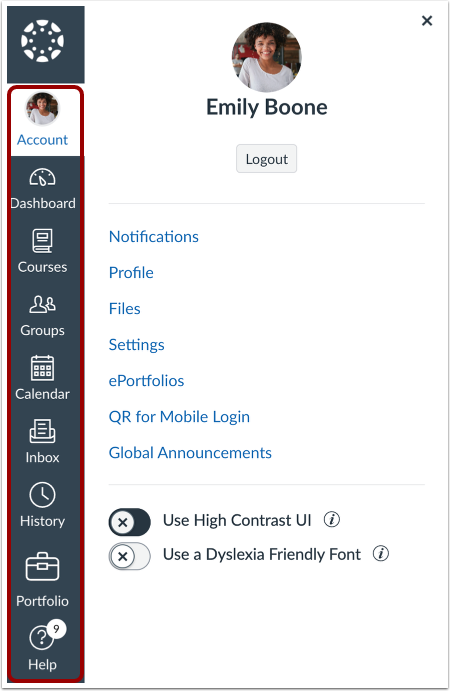This screenshot has width=450, height=691.
Task: Click Emily Boone's large profile picture
Action: (x=267, y=57)
